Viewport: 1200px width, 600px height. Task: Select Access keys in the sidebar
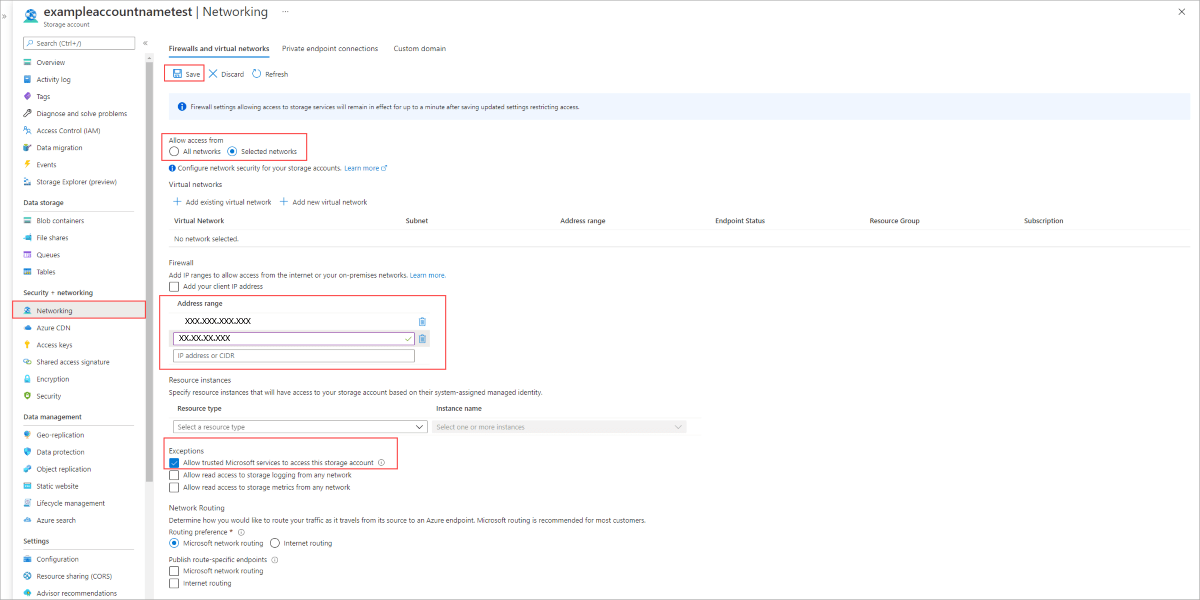pyautogui.click(x=53, y=344)
